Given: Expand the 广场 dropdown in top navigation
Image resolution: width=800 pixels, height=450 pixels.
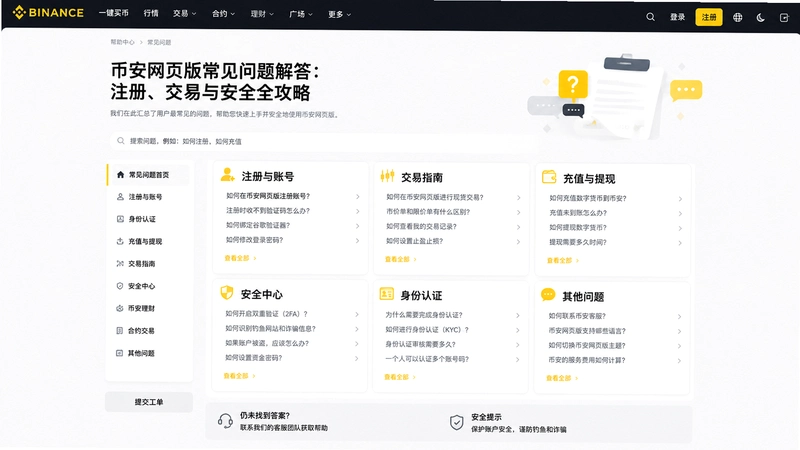Looking at the screenshot, I should [301, 14].
